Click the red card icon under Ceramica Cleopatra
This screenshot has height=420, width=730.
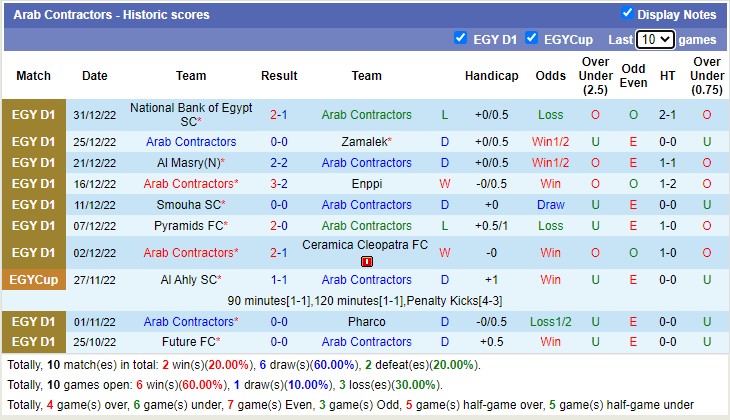366,261
